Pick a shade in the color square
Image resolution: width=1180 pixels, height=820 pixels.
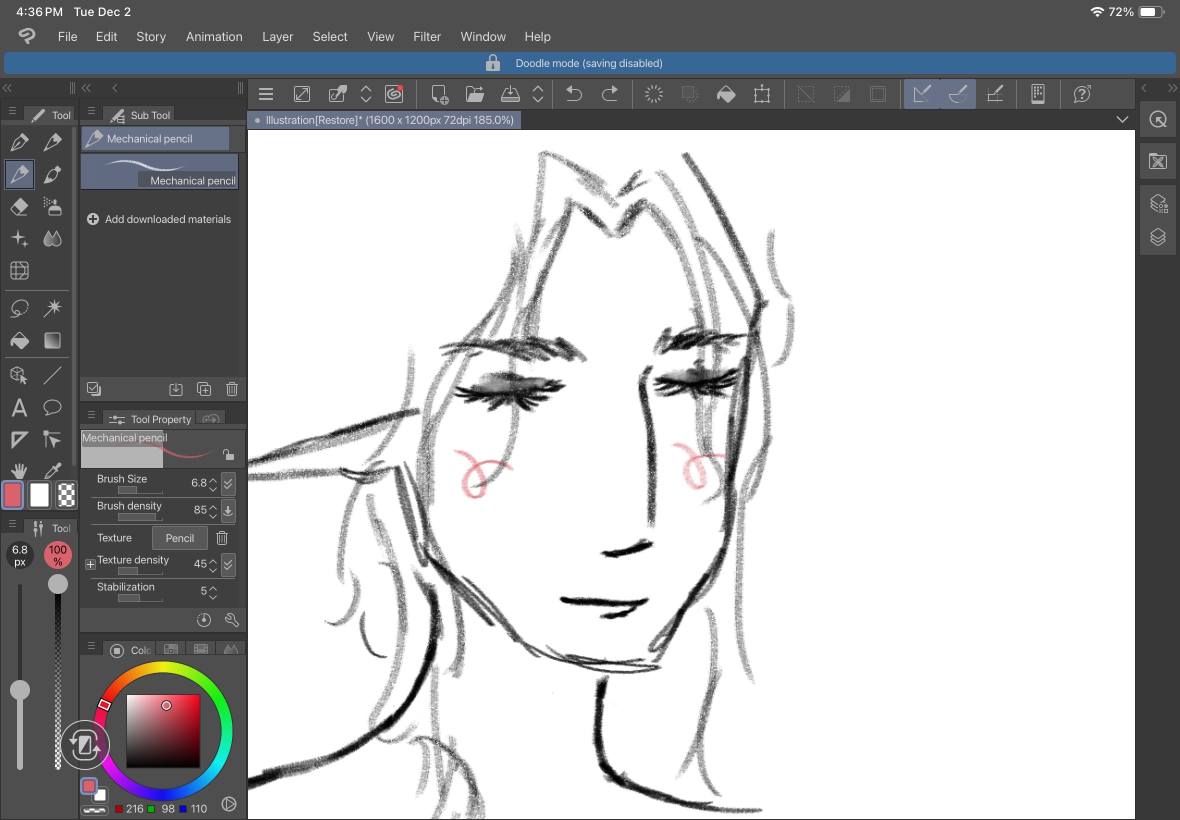tap(163, 730)
